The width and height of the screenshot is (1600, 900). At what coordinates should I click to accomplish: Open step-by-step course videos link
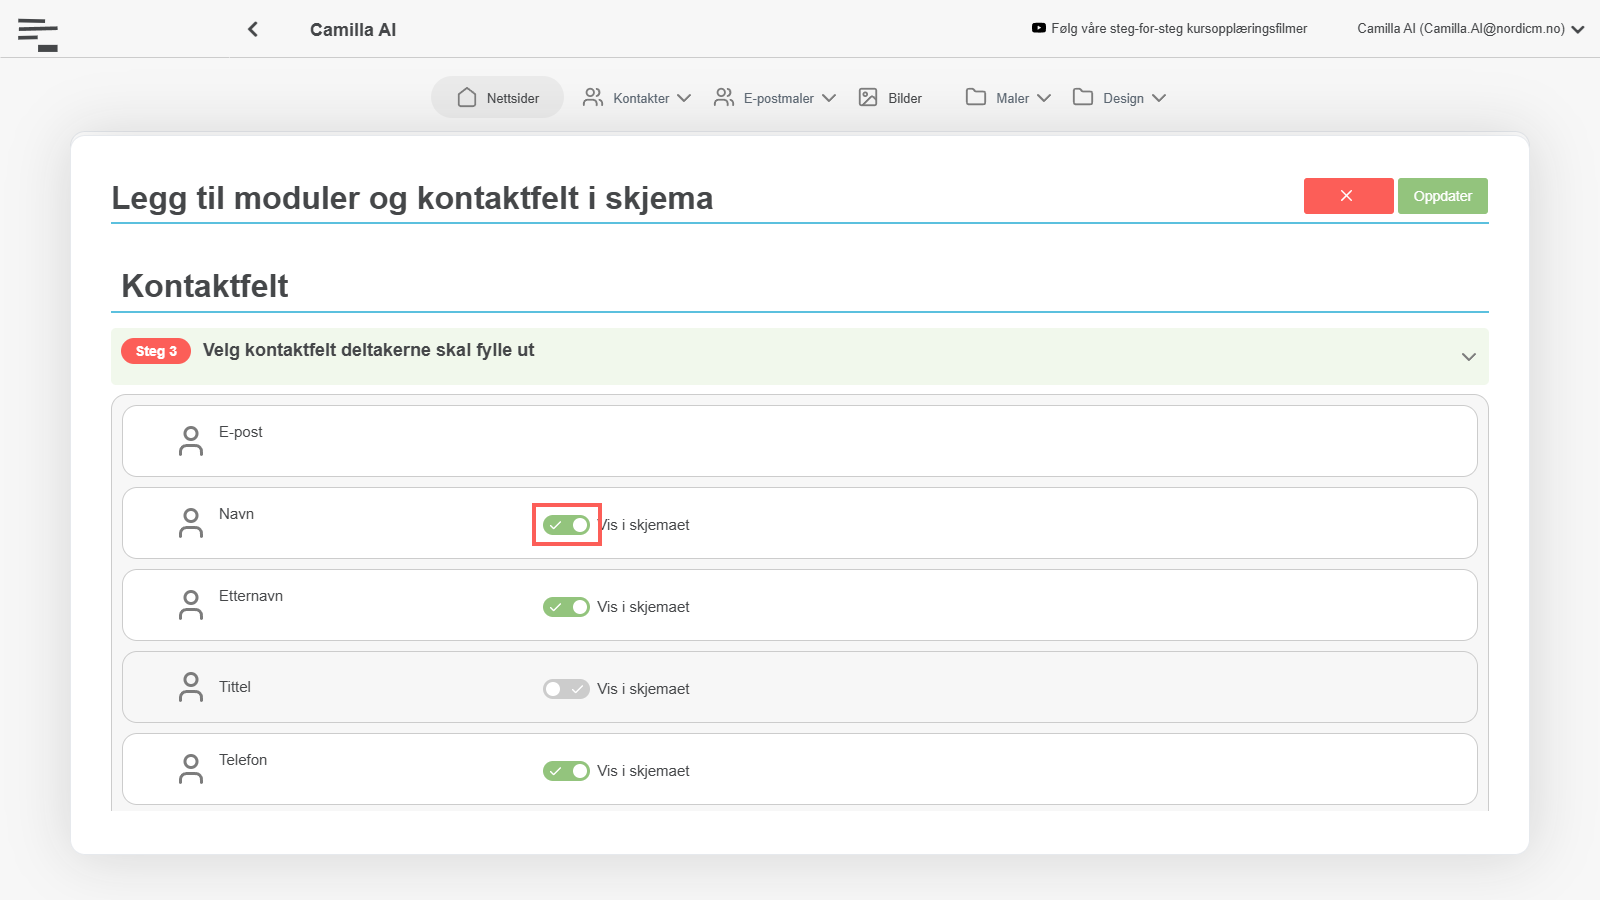[x=1179, y=29]
